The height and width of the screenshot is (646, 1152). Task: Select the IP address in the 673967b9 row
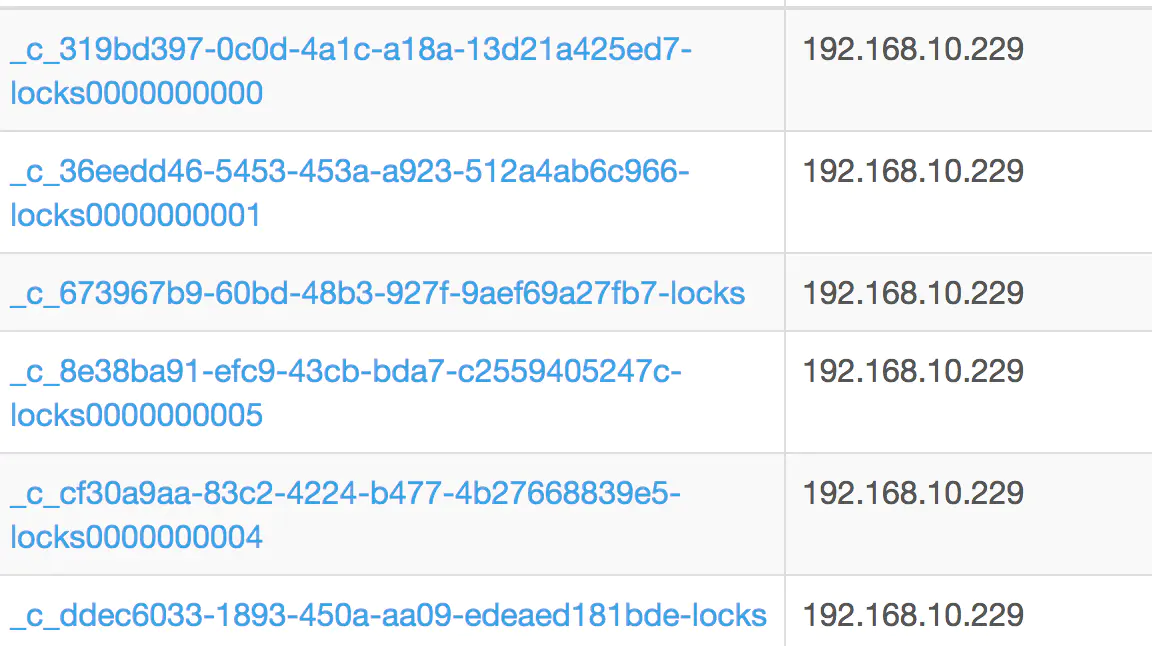tap(913, 293)
